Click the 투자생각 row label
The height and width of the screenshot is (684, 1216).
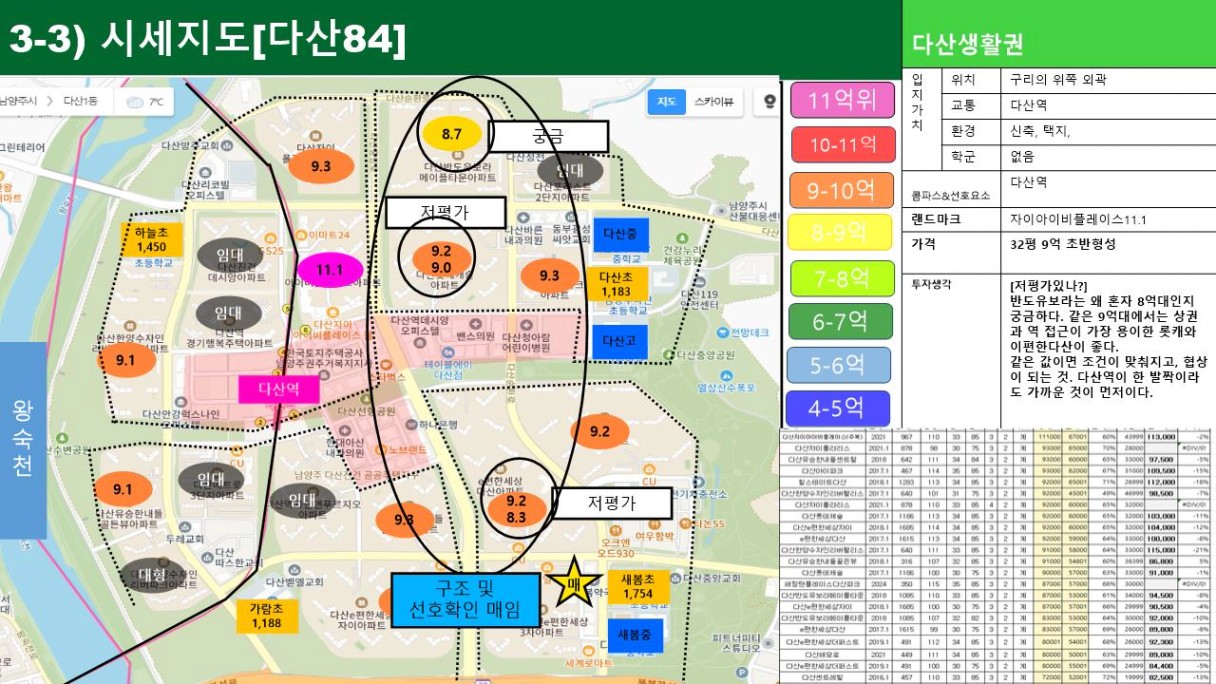click(932, 284)
